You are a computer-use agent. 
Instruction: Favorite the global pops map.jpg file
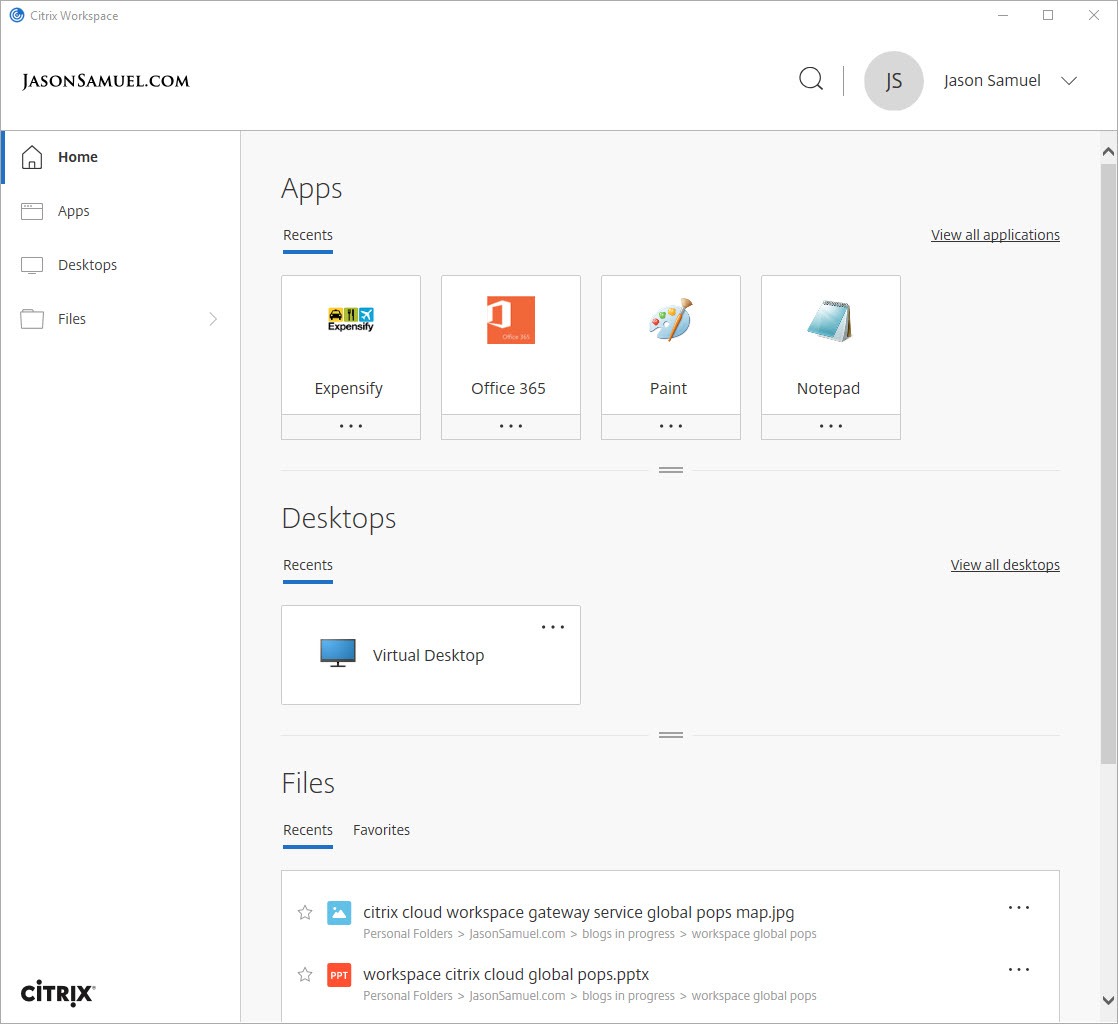(x=305, y=912)
